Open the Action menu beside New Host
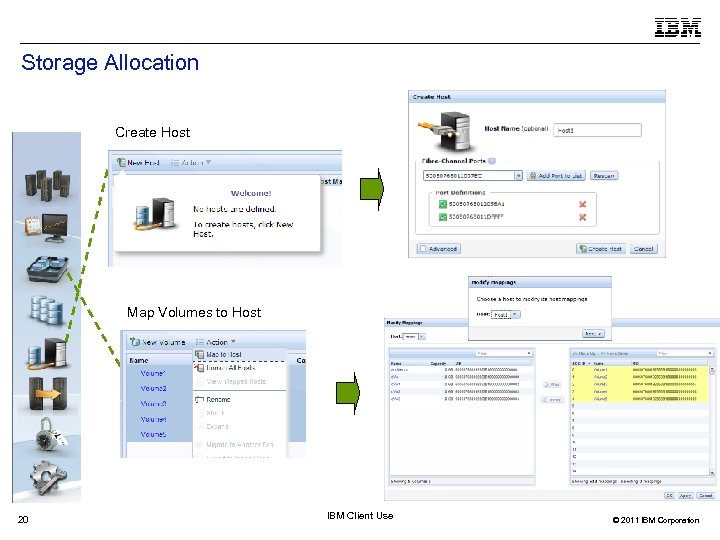The width and height of the screenshot is (720, 540). click(x=191, y=163)
